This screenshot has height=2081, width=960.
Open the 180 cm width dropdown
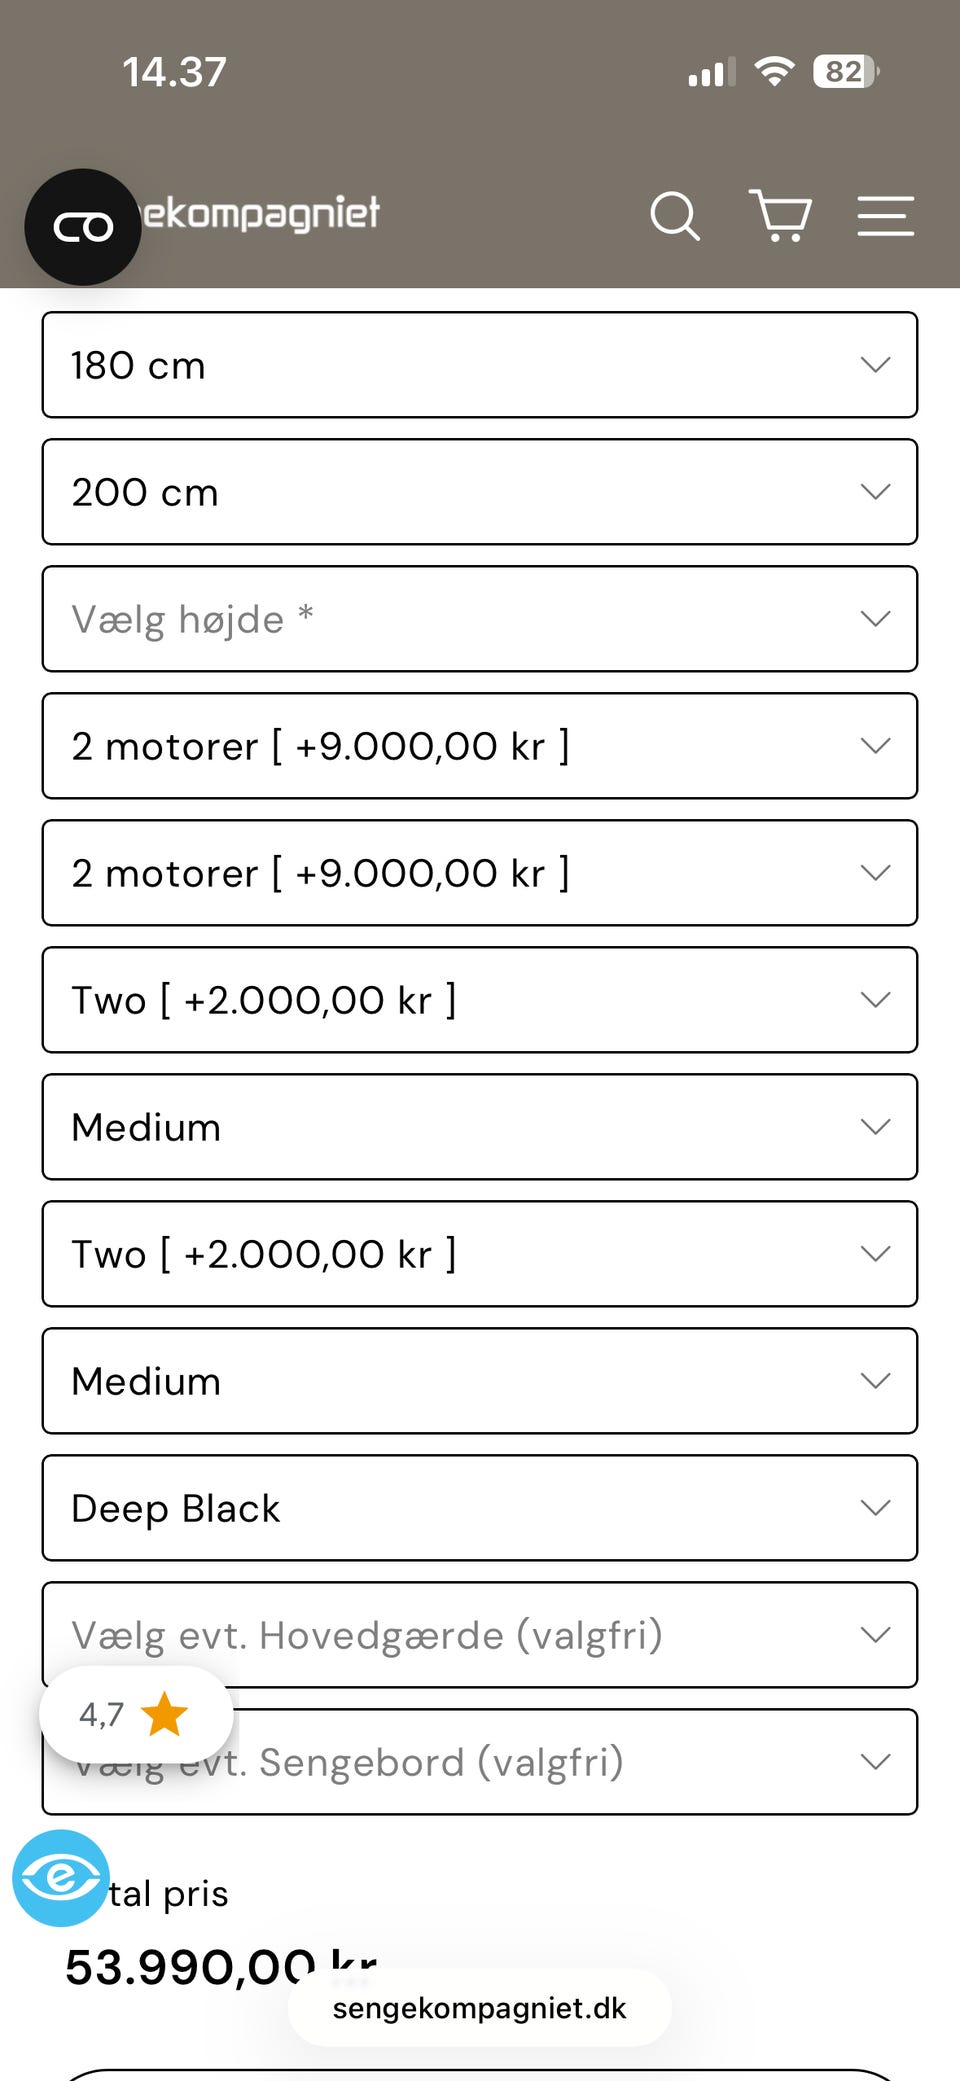point(480,365)
